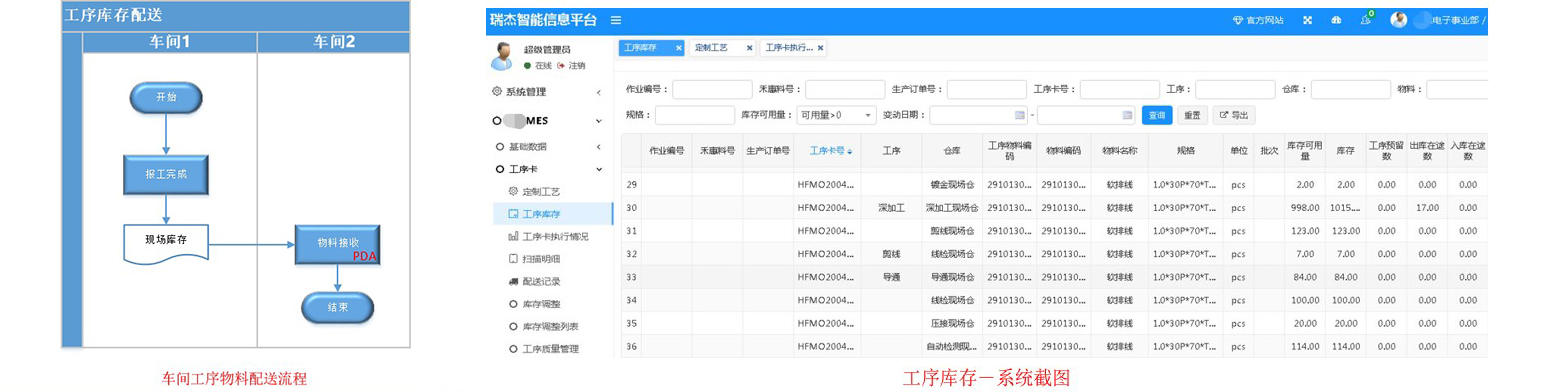The height and width of the screenshot is (392, 1548).
Task: Expand the 基础数据 menu group
Action: point(548,147)
